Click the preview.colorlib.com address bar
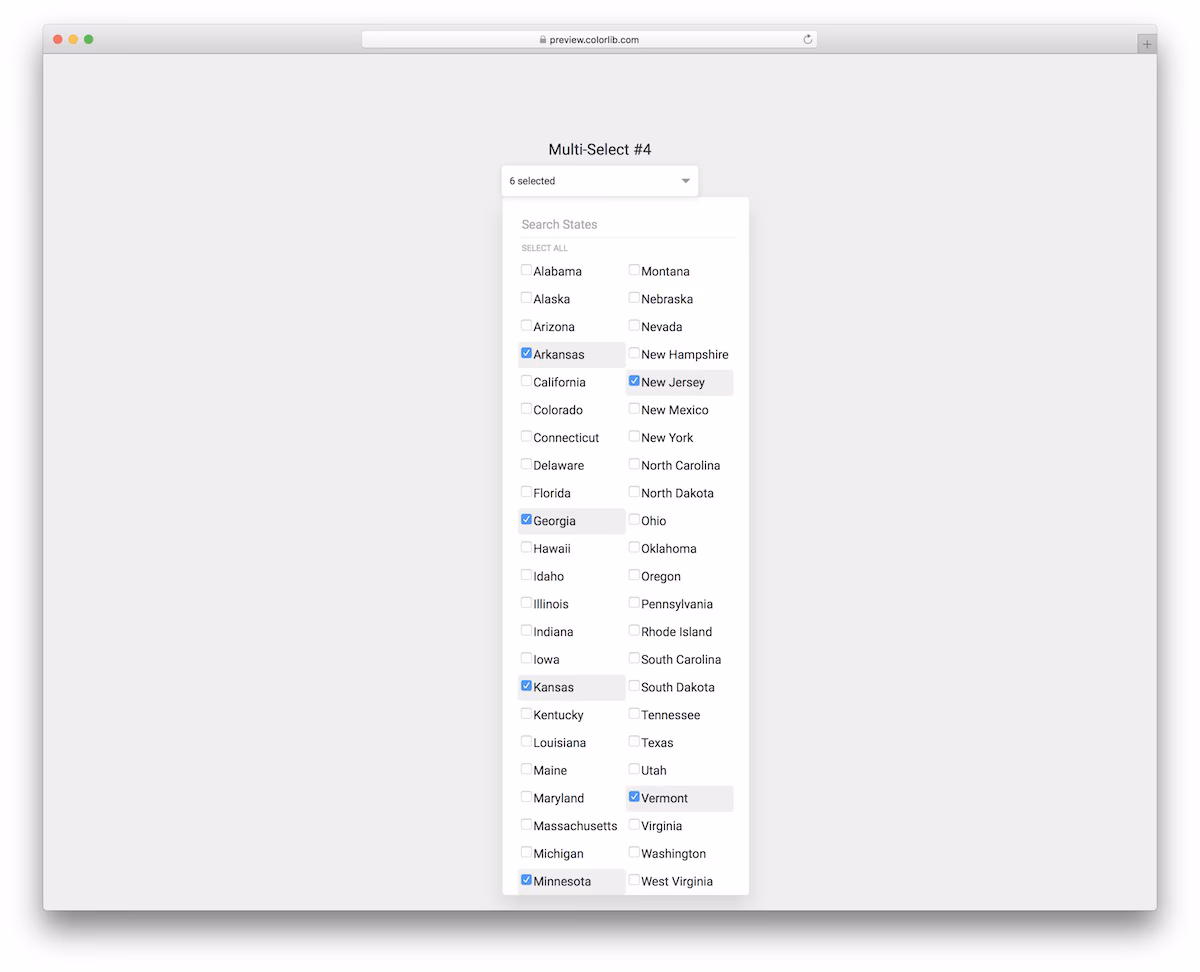The height and width of the screenshot is (972, 1200). point(590,40)
